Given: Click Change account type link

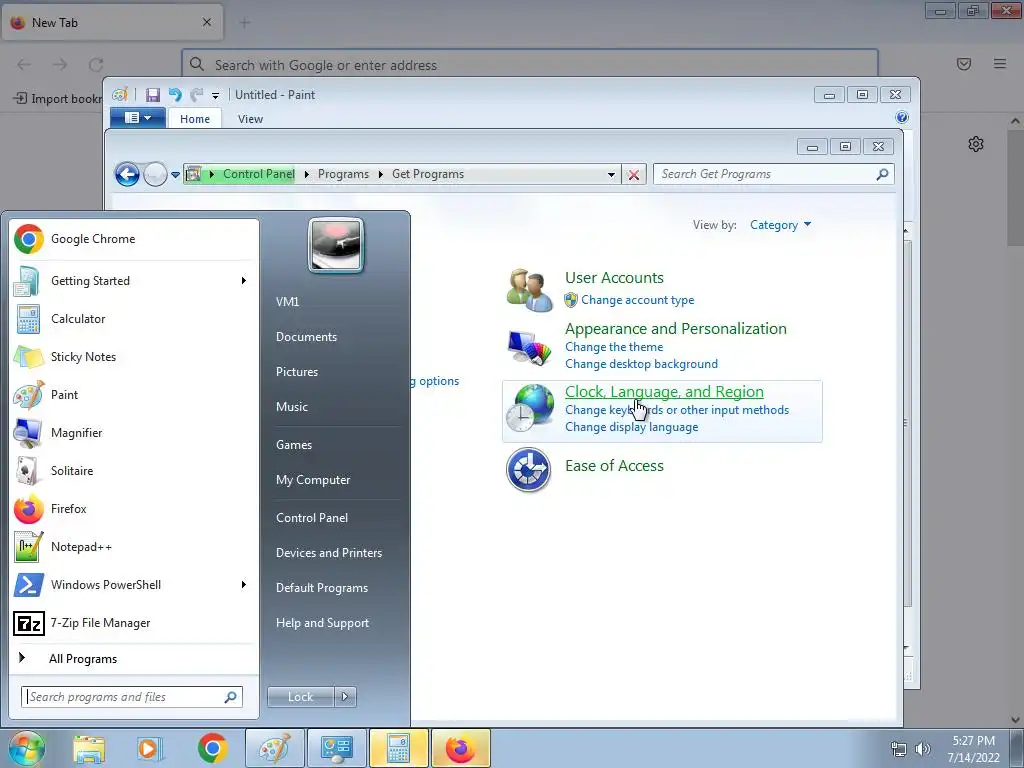Looking at the screenshot, I should point(637,300).
